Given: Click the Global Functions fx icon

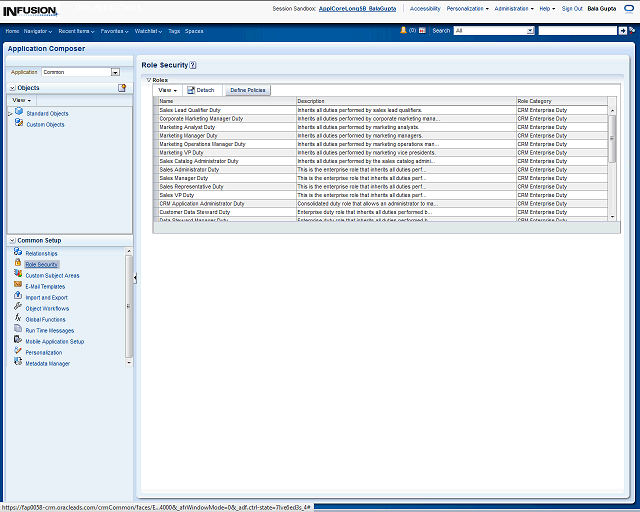Looking at the screenshot, I should (18, 319).
